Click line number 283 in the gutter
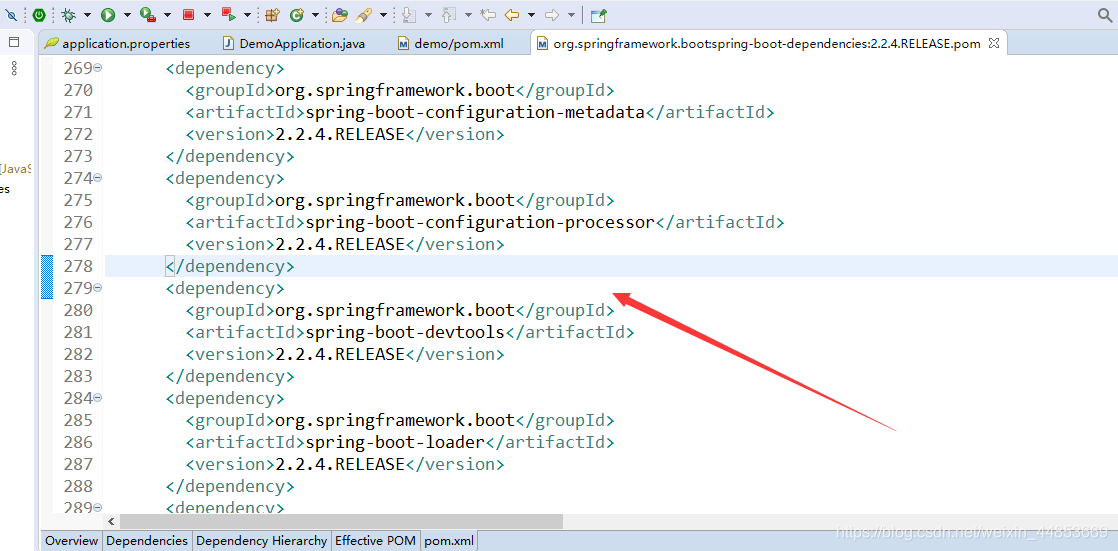 click(x=78, y=376)
